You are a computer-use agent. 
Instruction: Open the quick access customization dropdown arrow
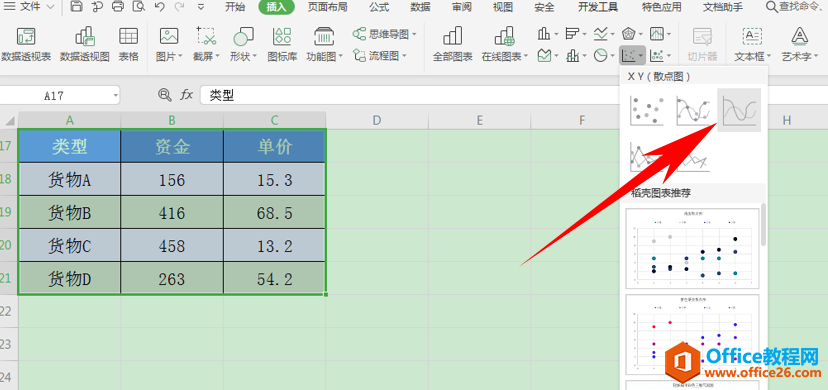(201, 7)
